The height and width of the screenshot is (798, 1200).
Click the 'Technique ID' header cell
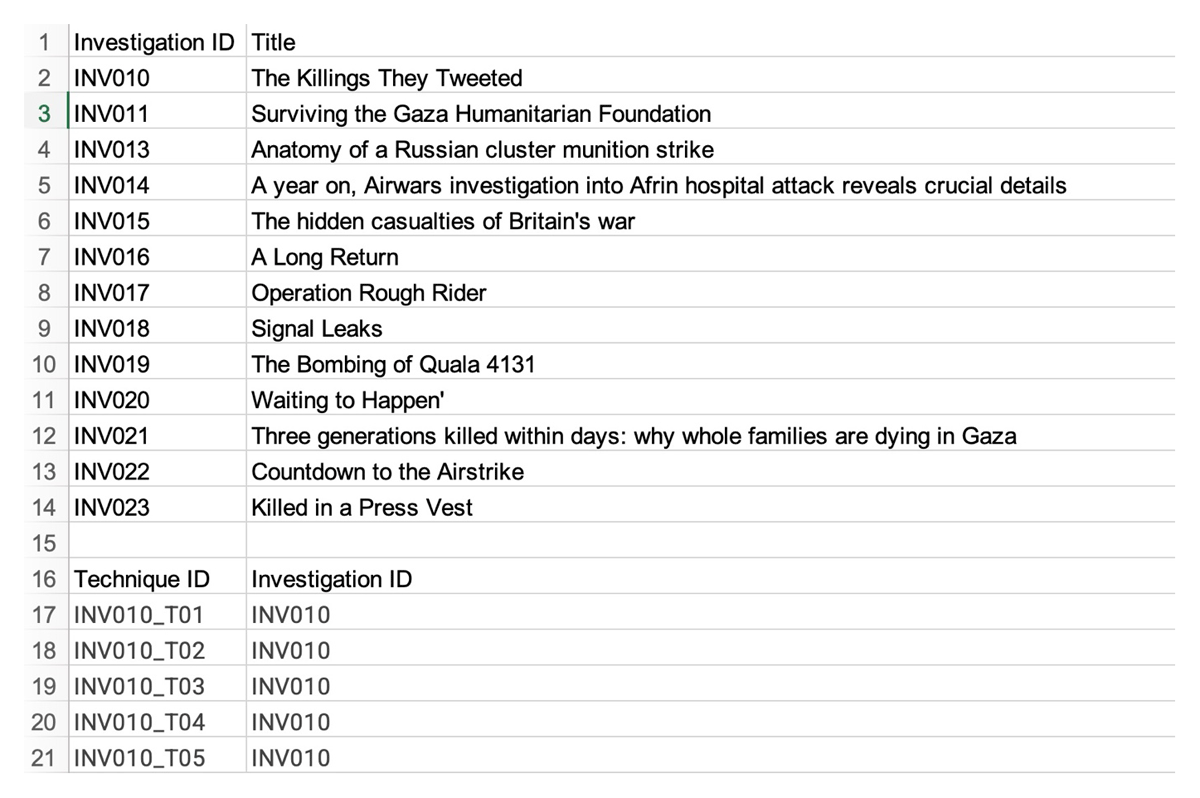(x=157, y=579)
